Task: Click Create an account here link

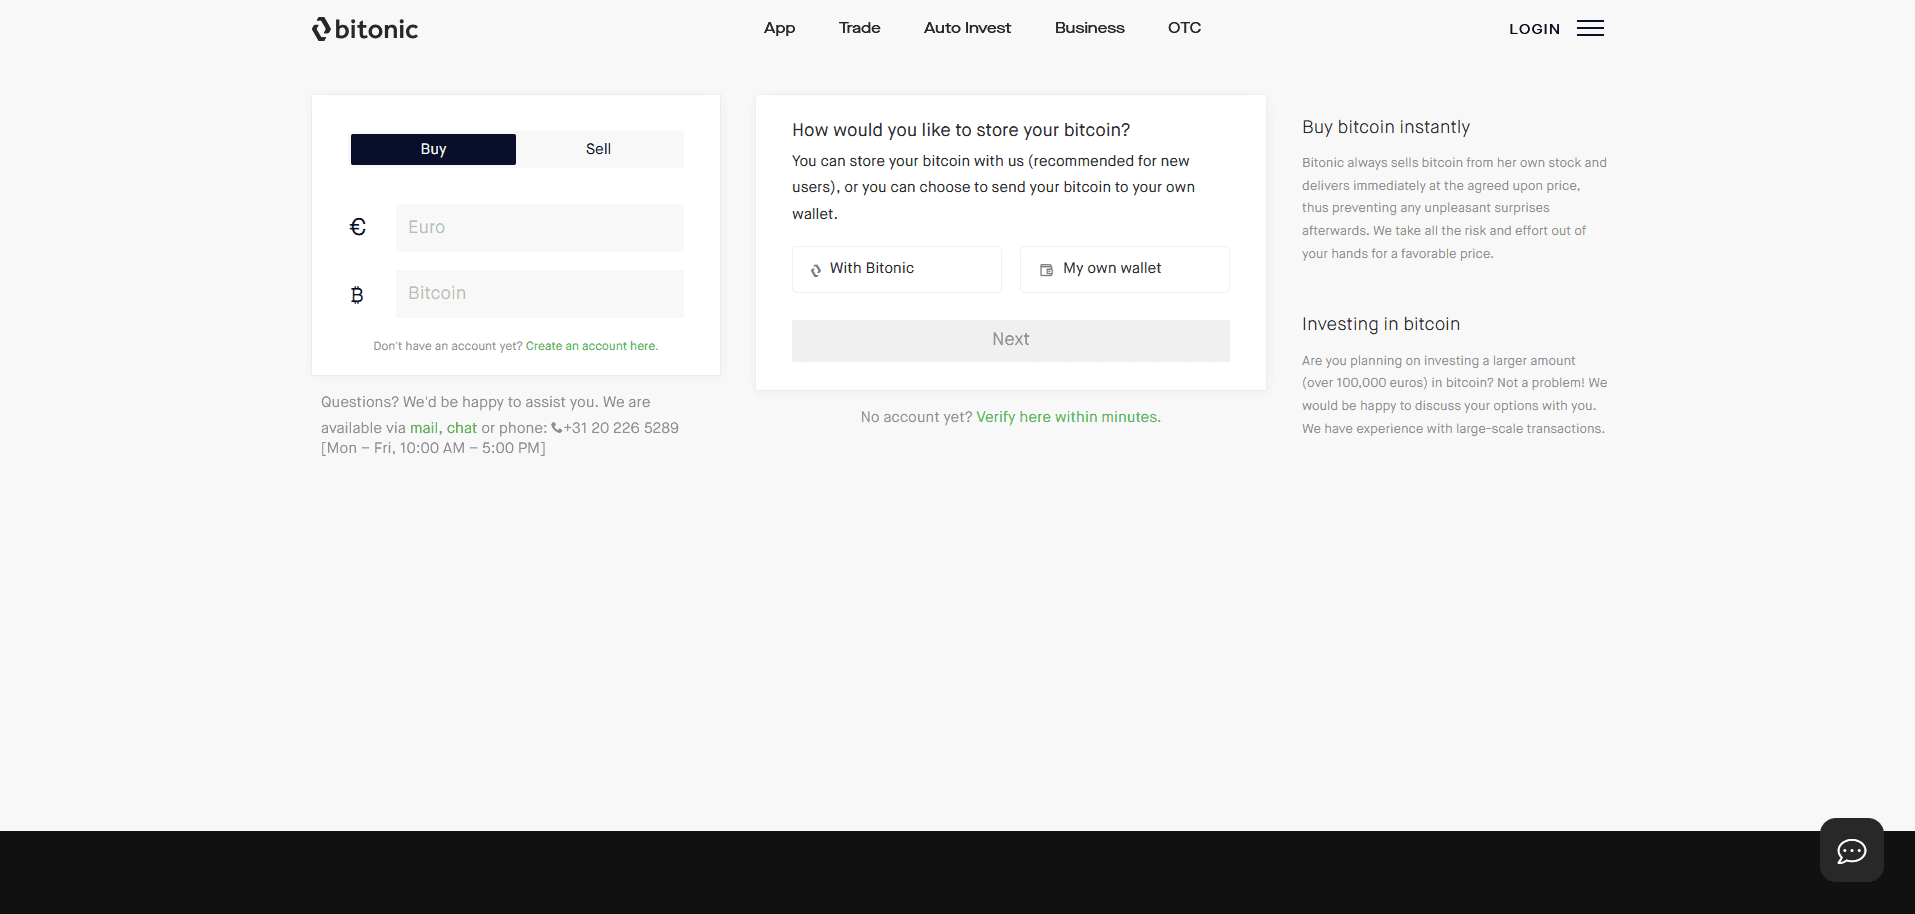Action: coord(592,346)
